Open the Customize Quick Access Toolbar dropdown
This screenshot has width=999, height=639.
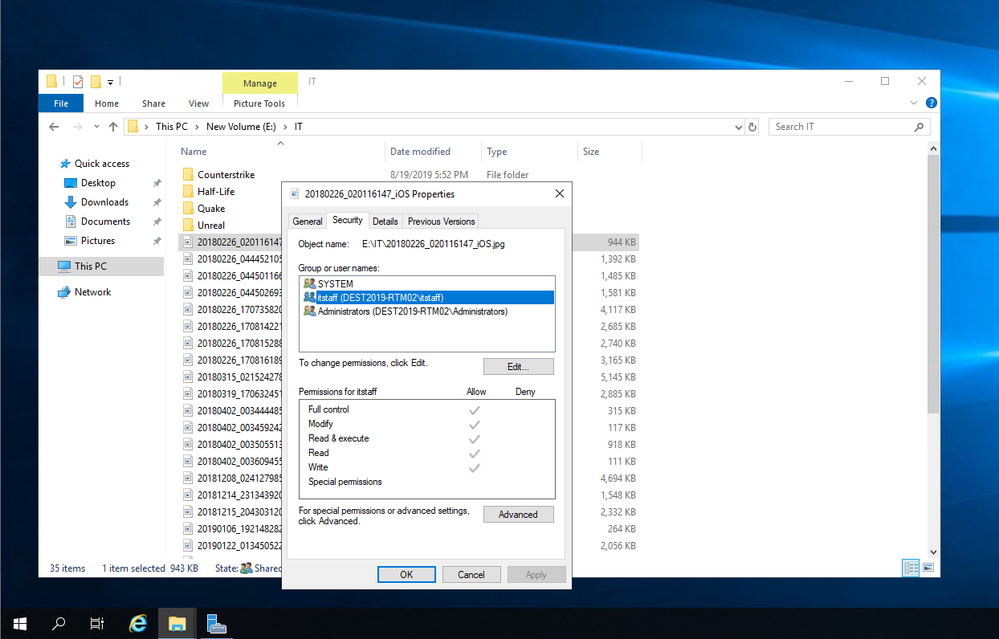110,82
